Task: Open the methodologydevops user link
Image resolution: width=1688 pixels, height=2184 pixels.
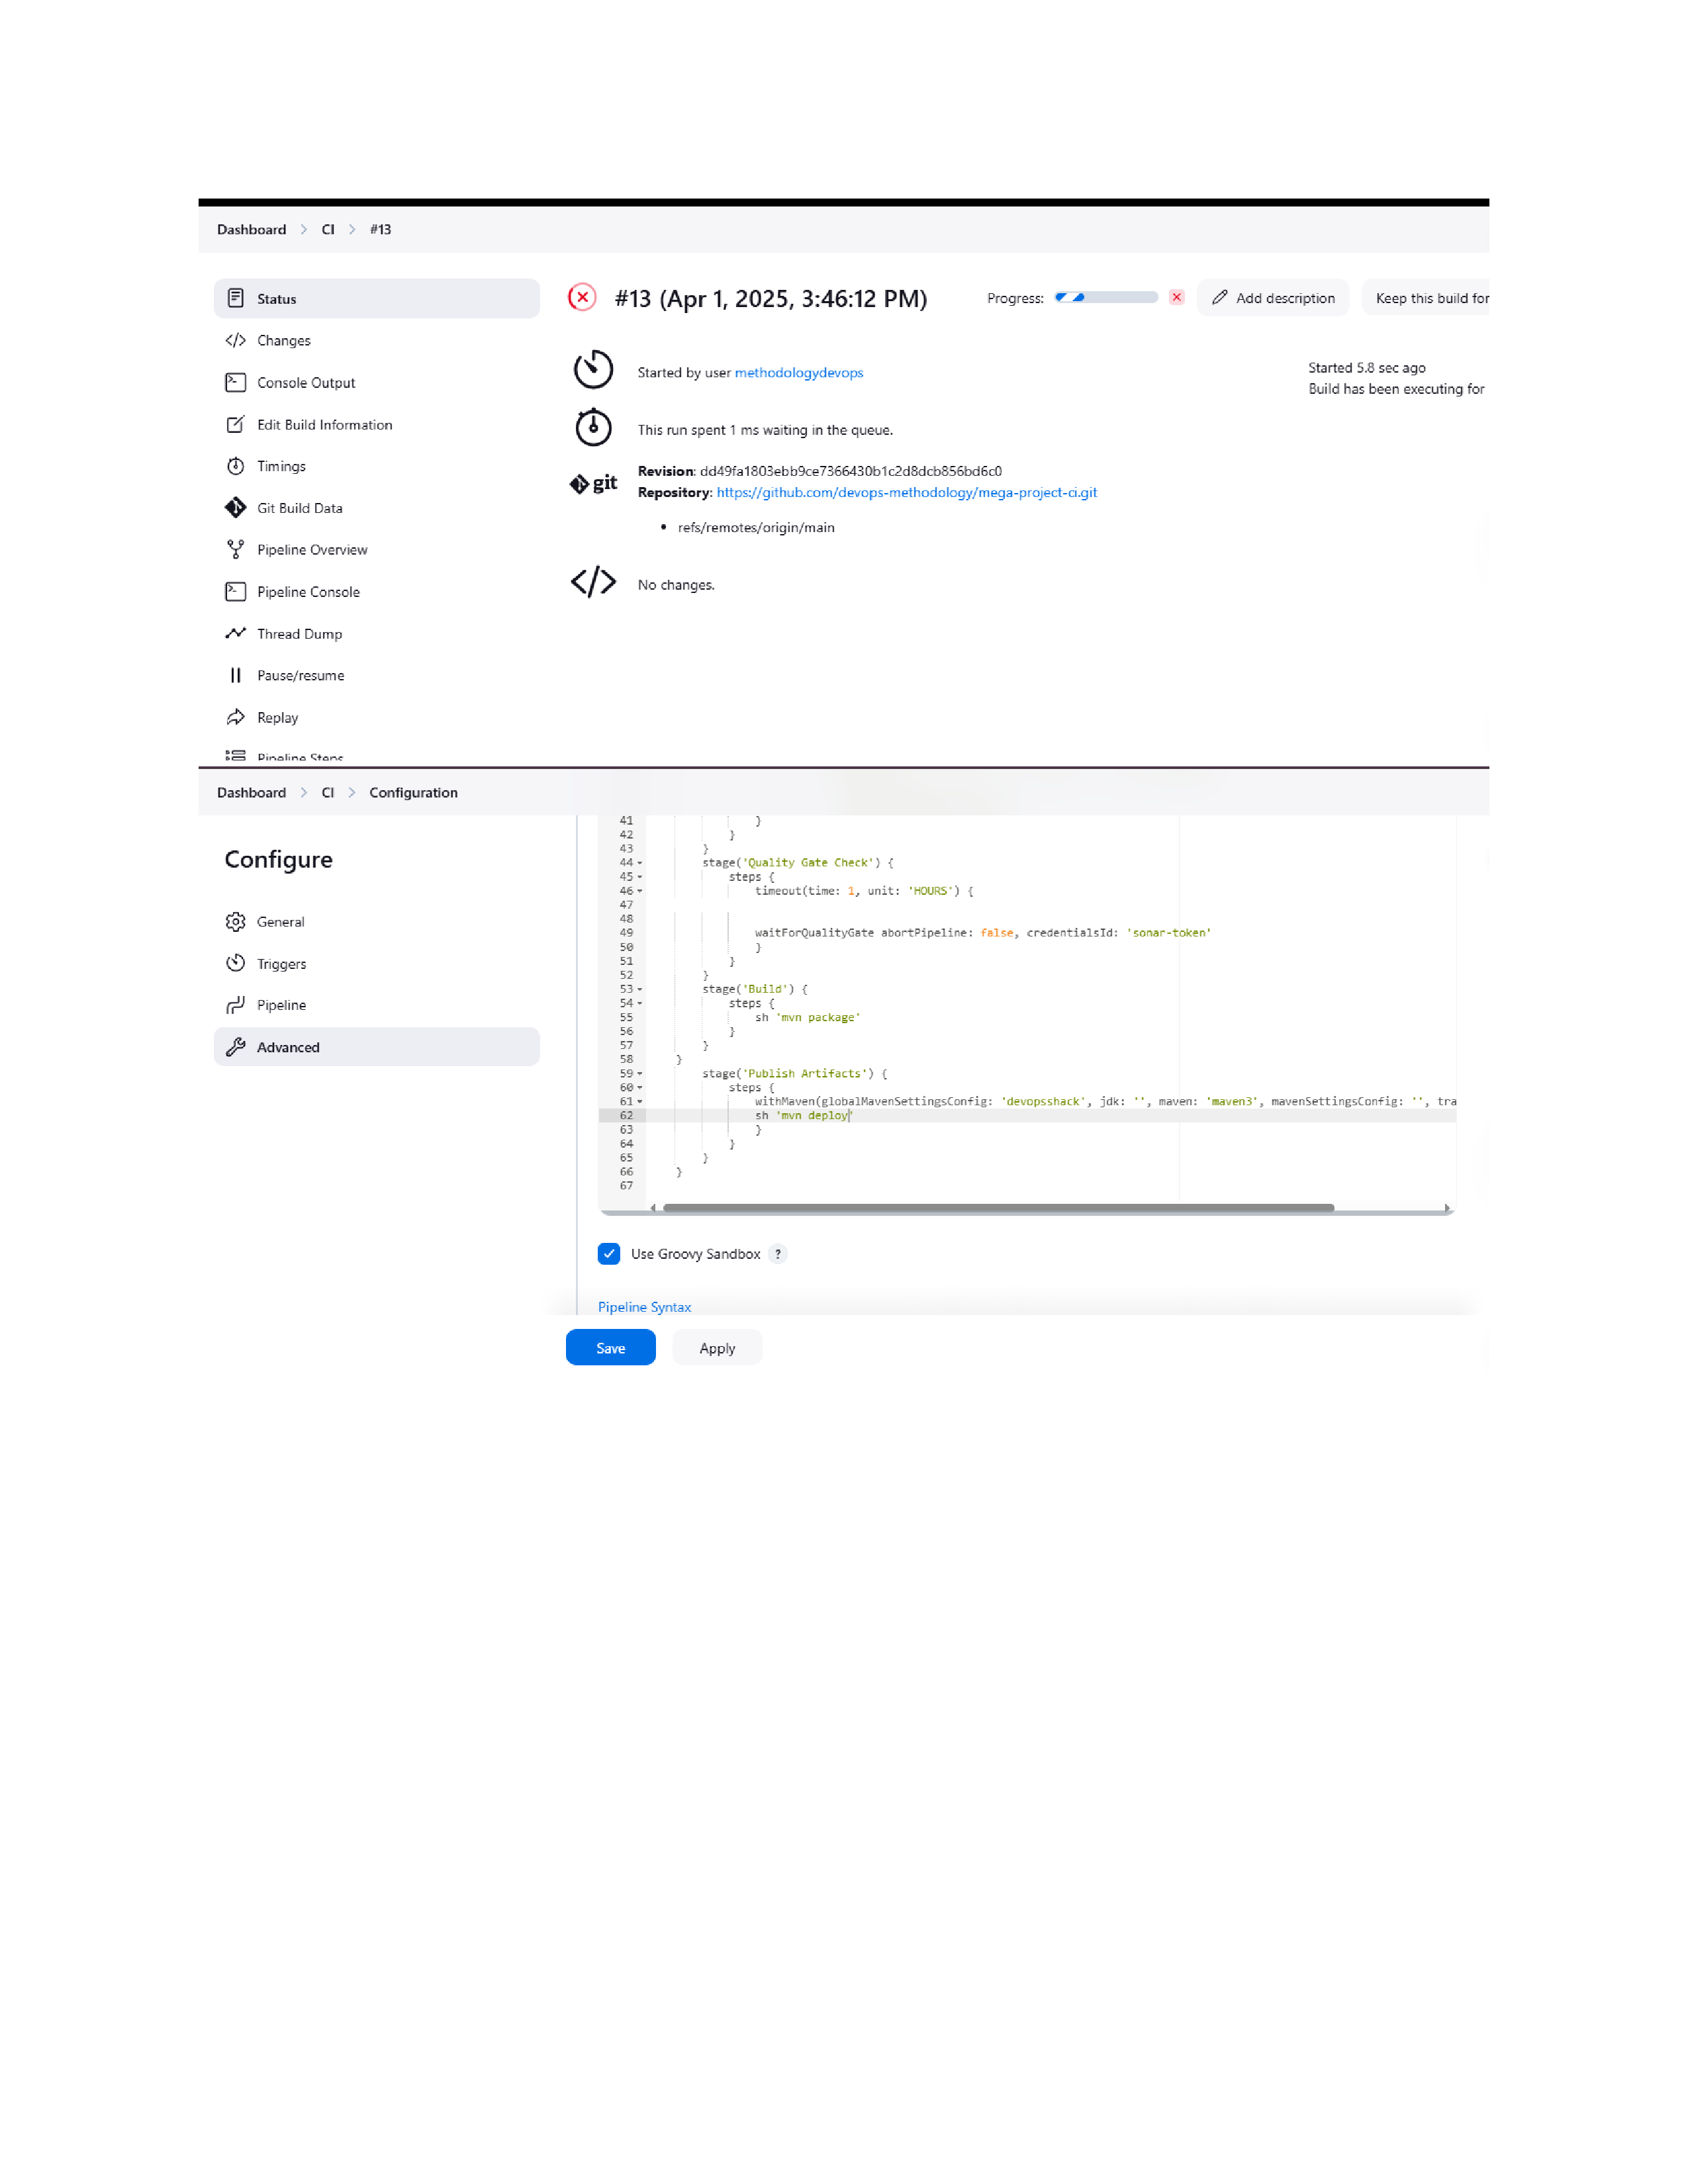Action: point(798,372)
